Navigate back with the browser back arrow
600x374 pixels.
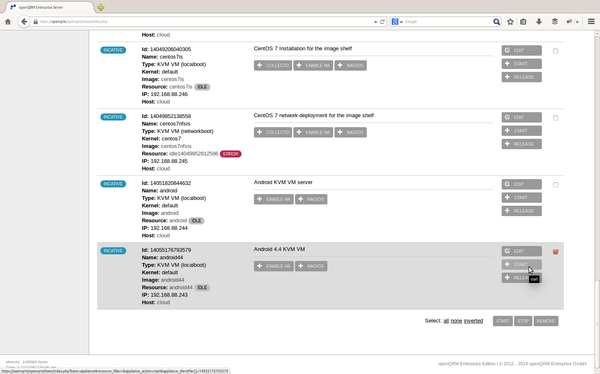[x=24, y=22]
